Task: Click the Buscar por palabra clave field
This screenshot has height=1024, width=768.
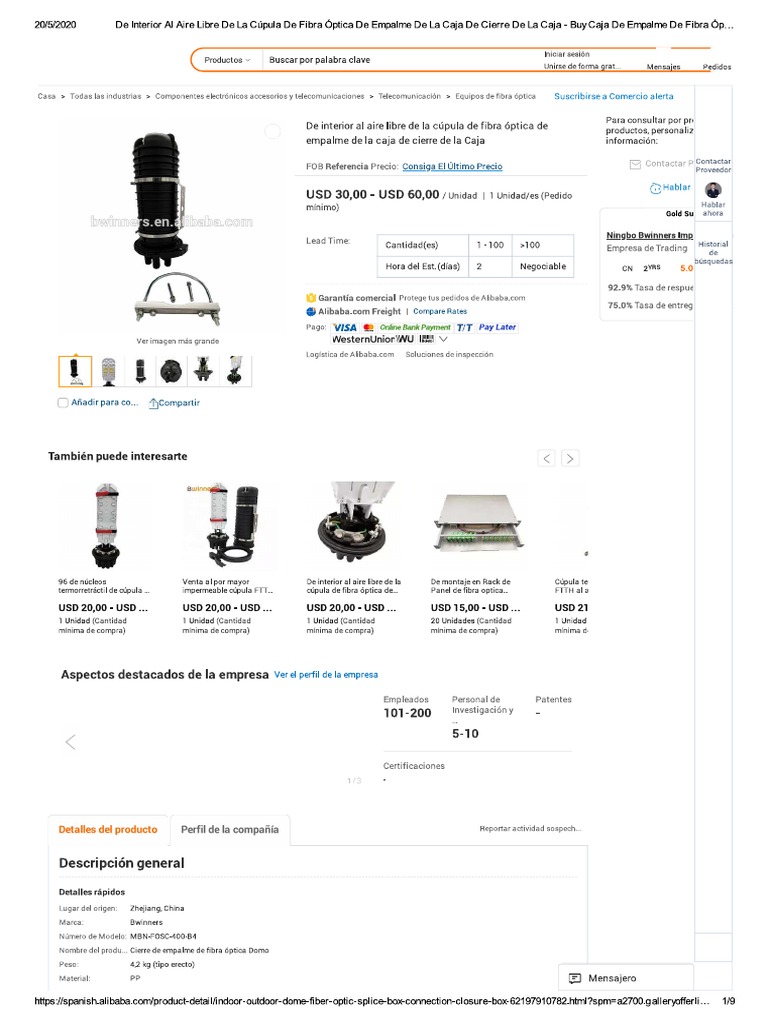Action: tap(398, 60)
